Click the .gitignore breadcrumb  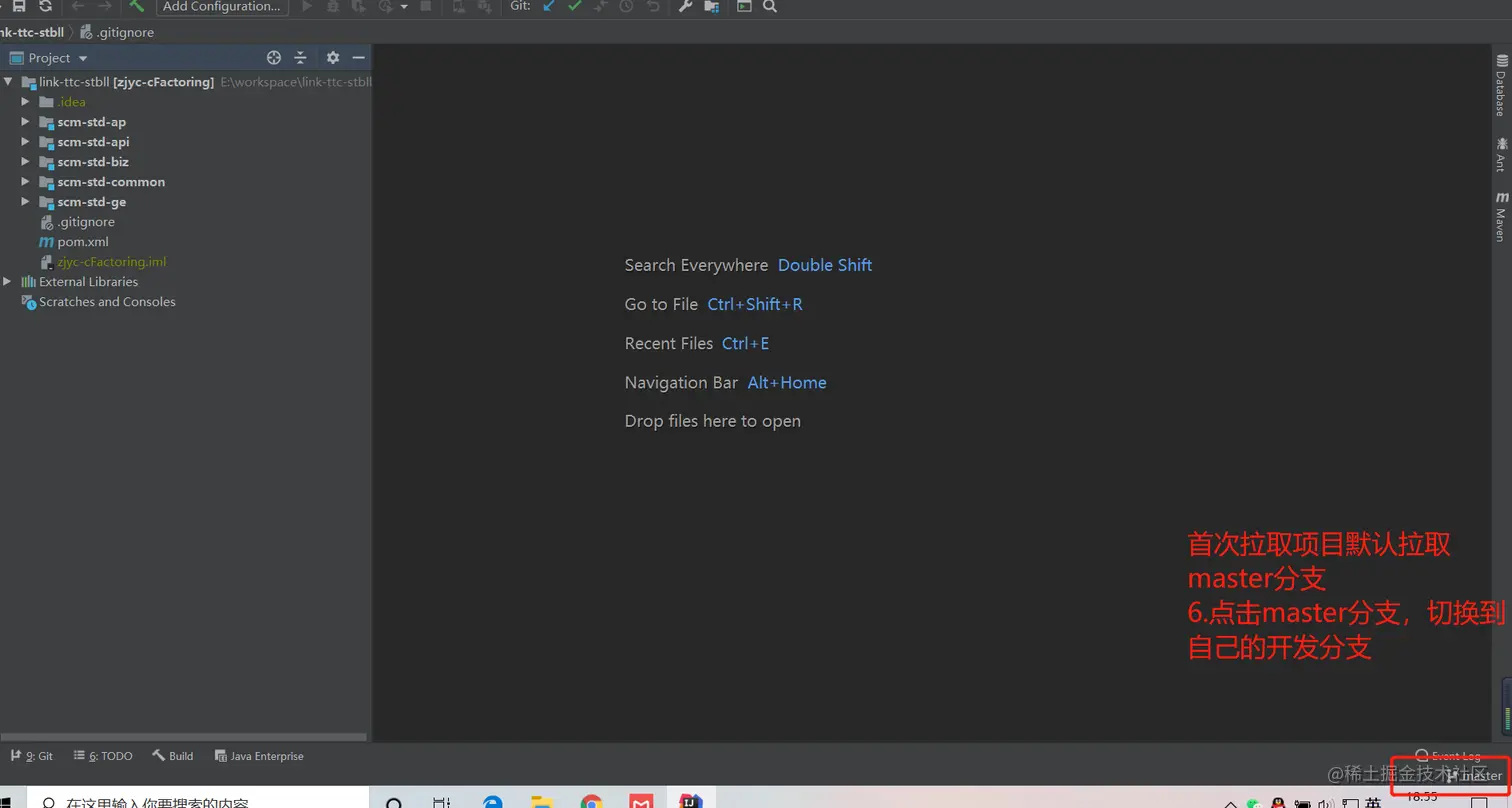tap(117, 32)
